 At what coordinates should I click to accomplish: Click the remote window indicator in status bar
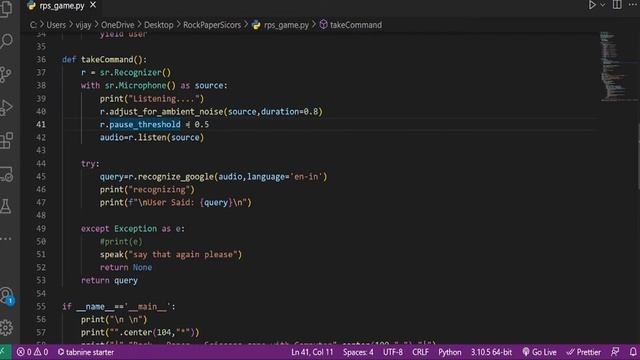[3, 352]
